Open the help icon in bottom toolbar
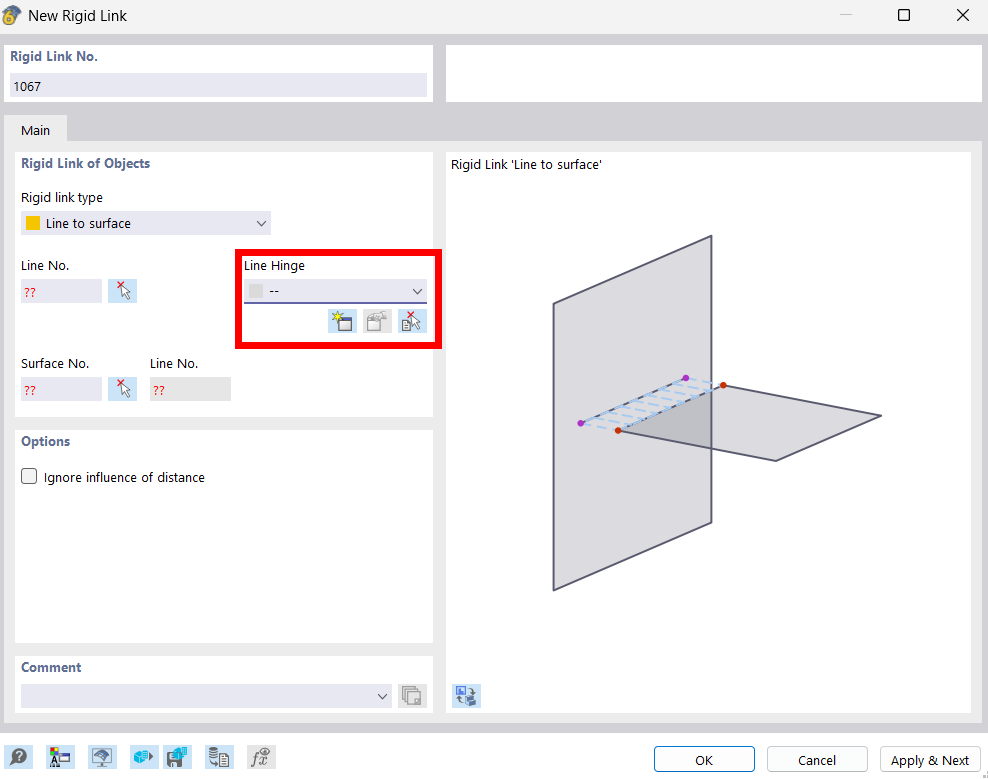The width and height of the screenshot is (988, 779). pos(18,758)
